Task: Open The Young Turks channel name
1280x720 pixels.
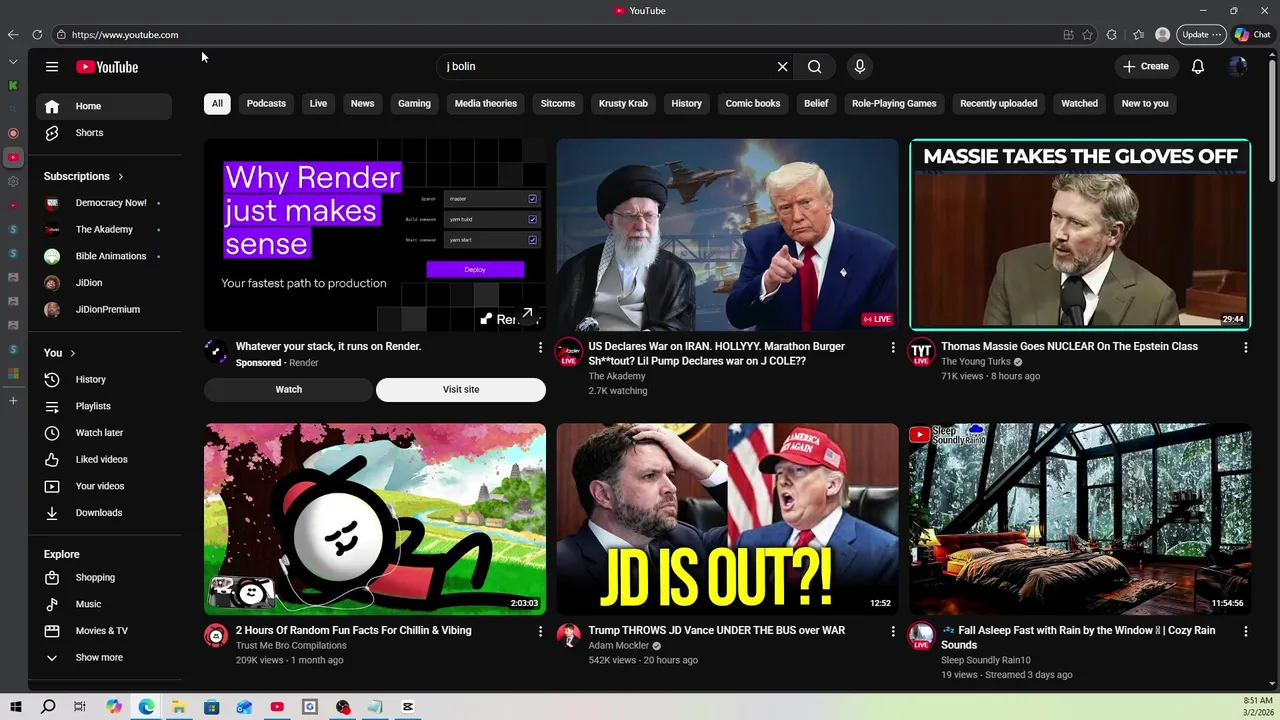Action: 976,362
